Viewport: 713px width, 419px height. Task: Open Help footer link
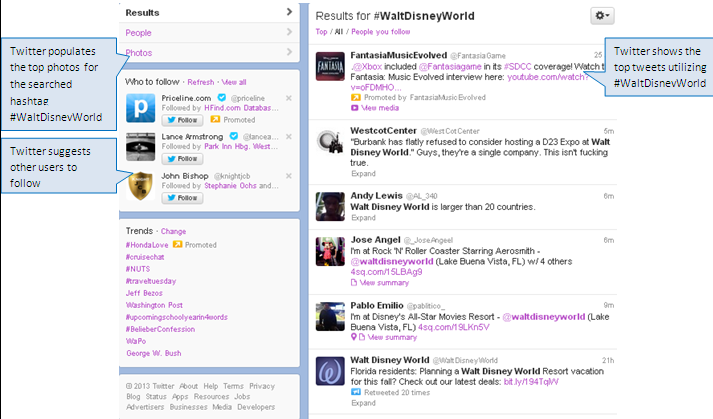tap(211, 386)
